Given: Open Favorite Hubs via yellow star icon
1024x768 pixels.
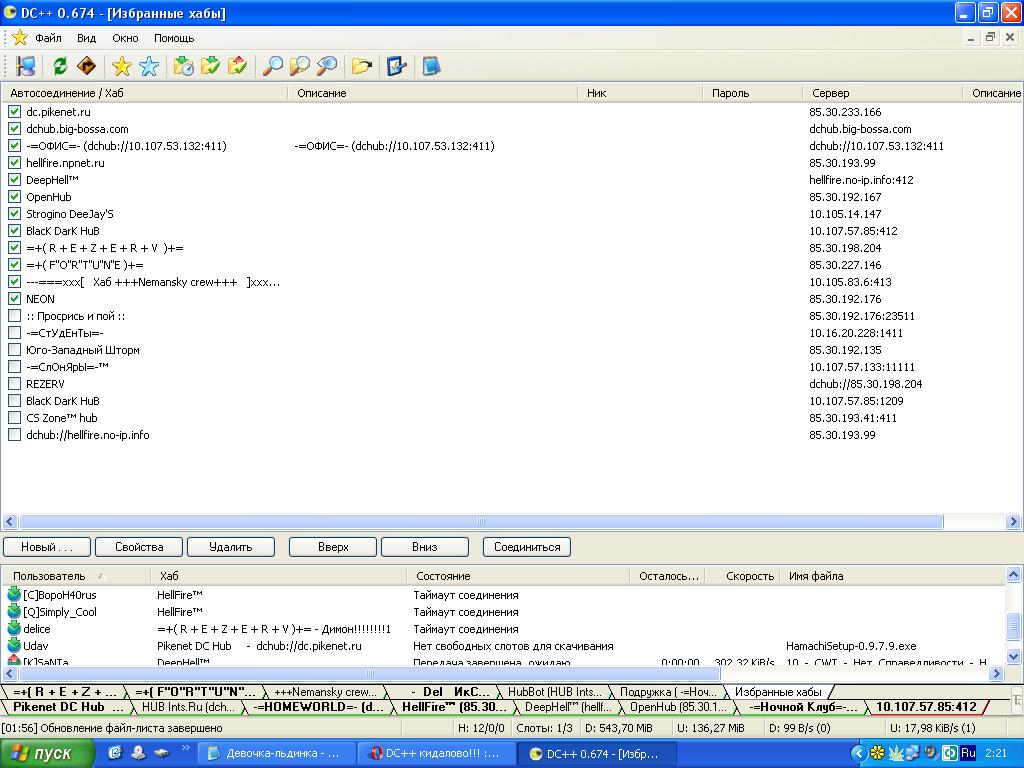Looking at the screenshot, I should 122,66.
